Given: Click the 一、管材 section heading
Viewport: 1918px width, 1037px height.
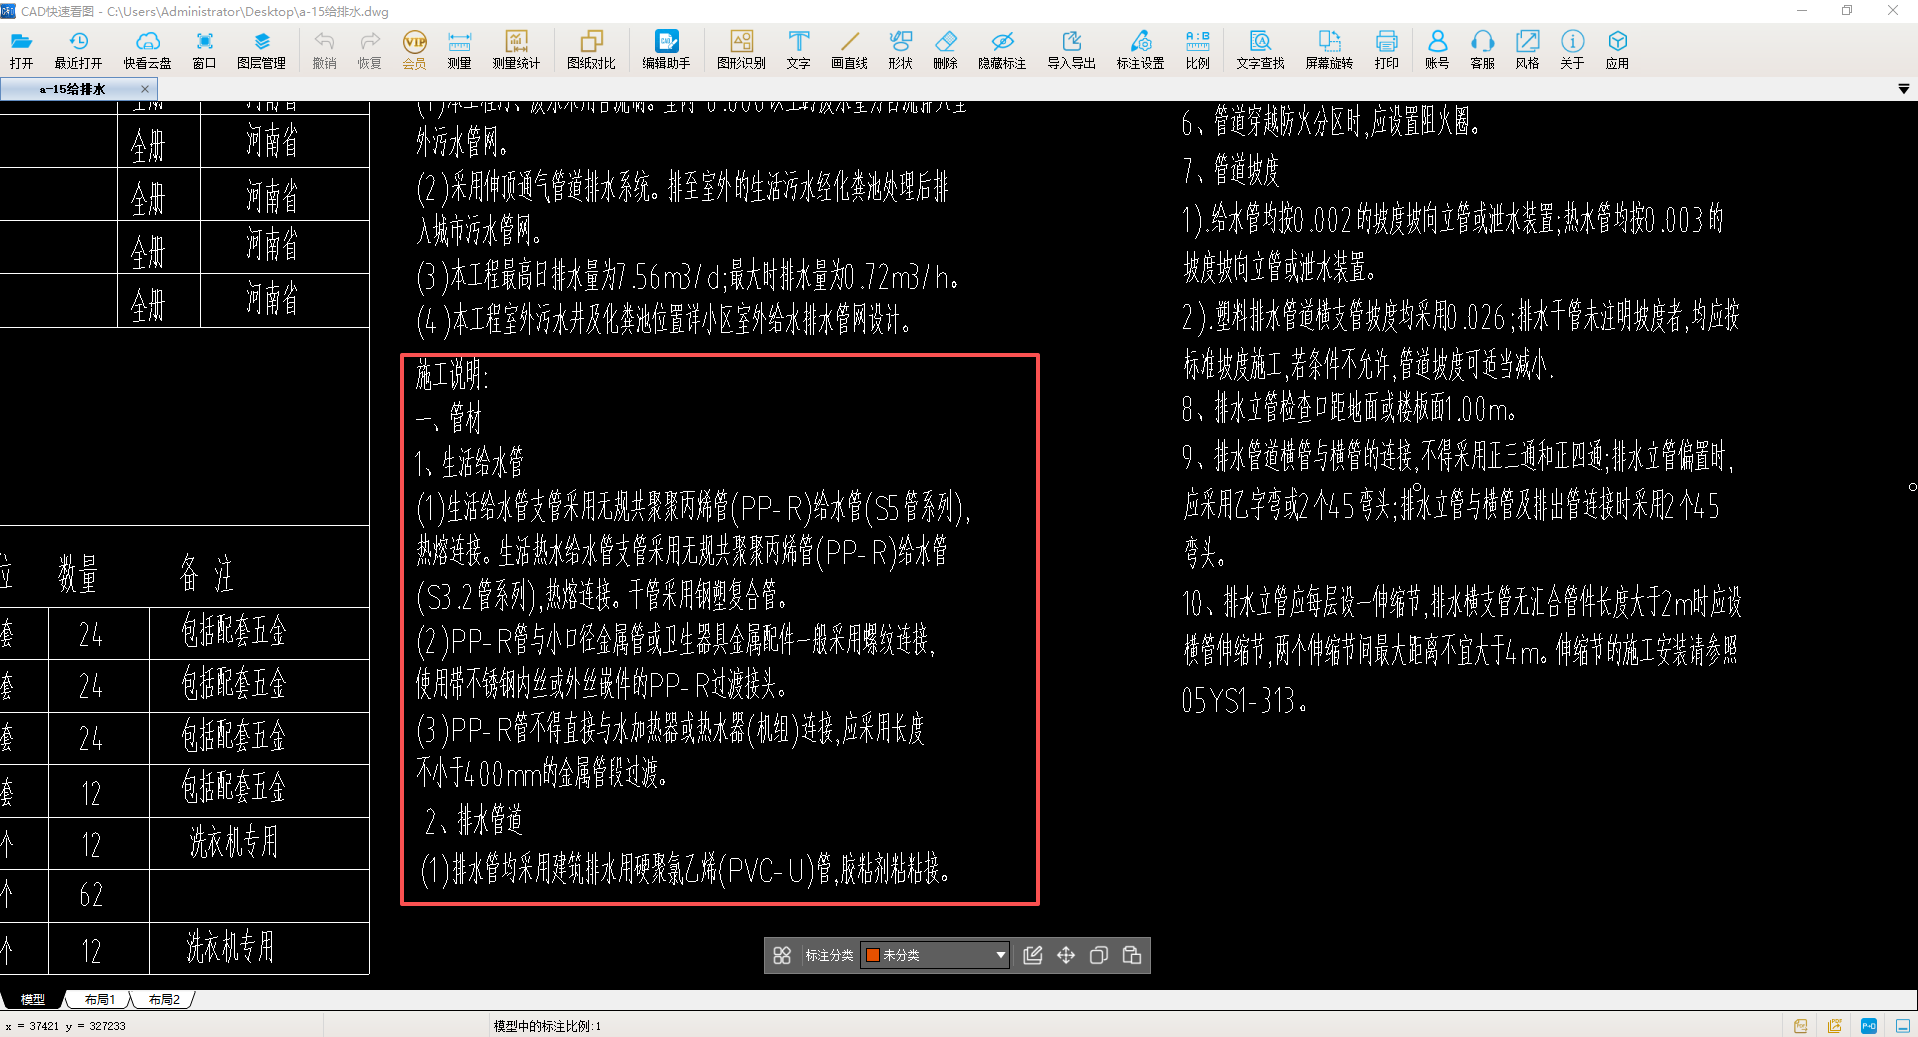Looking at the screenshot, I should point(449,418).
